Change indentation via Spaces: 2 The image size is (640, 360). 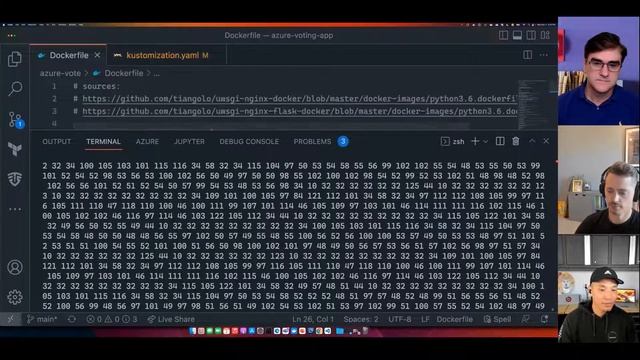361,319
